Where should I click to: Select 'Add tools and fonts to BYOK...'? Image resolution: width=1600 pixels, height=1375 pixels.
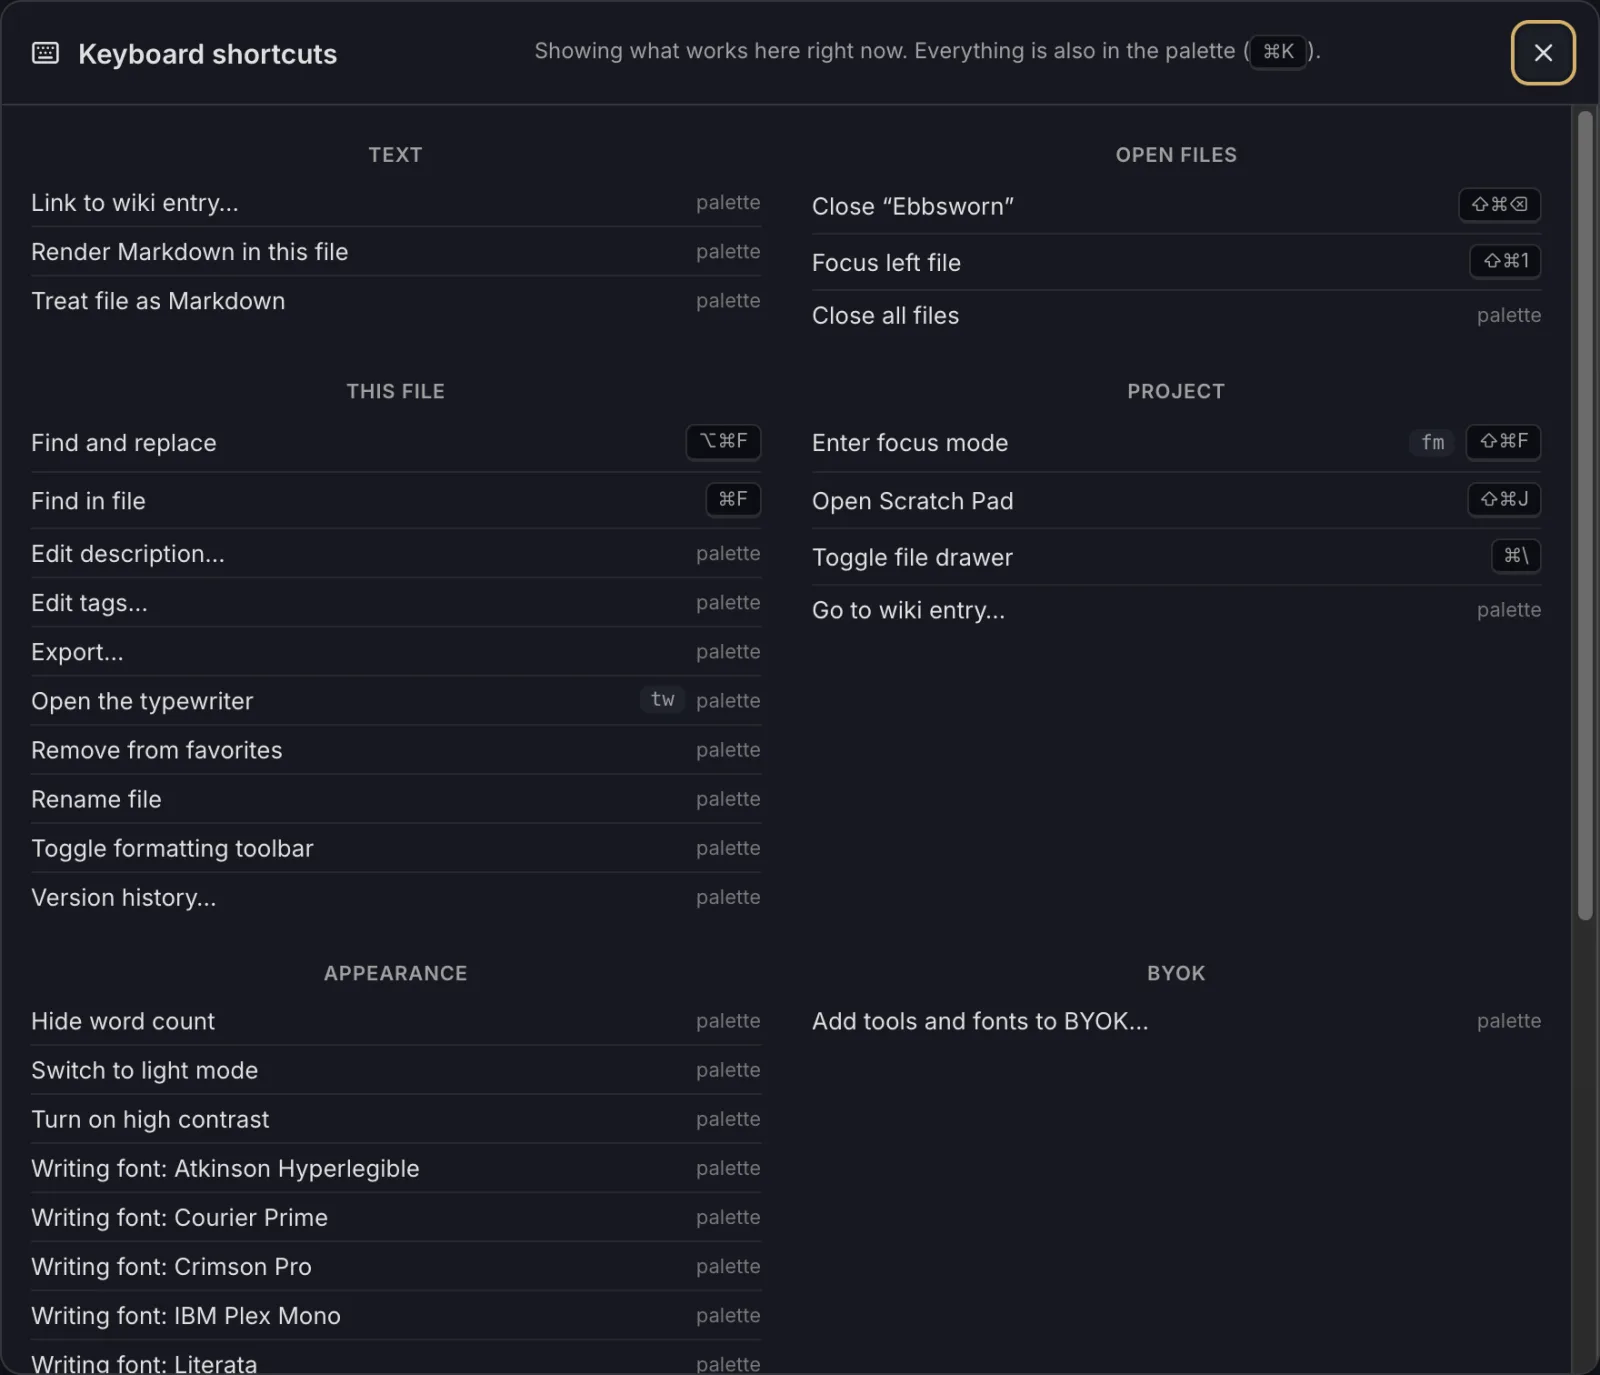coord(1176,1021)
